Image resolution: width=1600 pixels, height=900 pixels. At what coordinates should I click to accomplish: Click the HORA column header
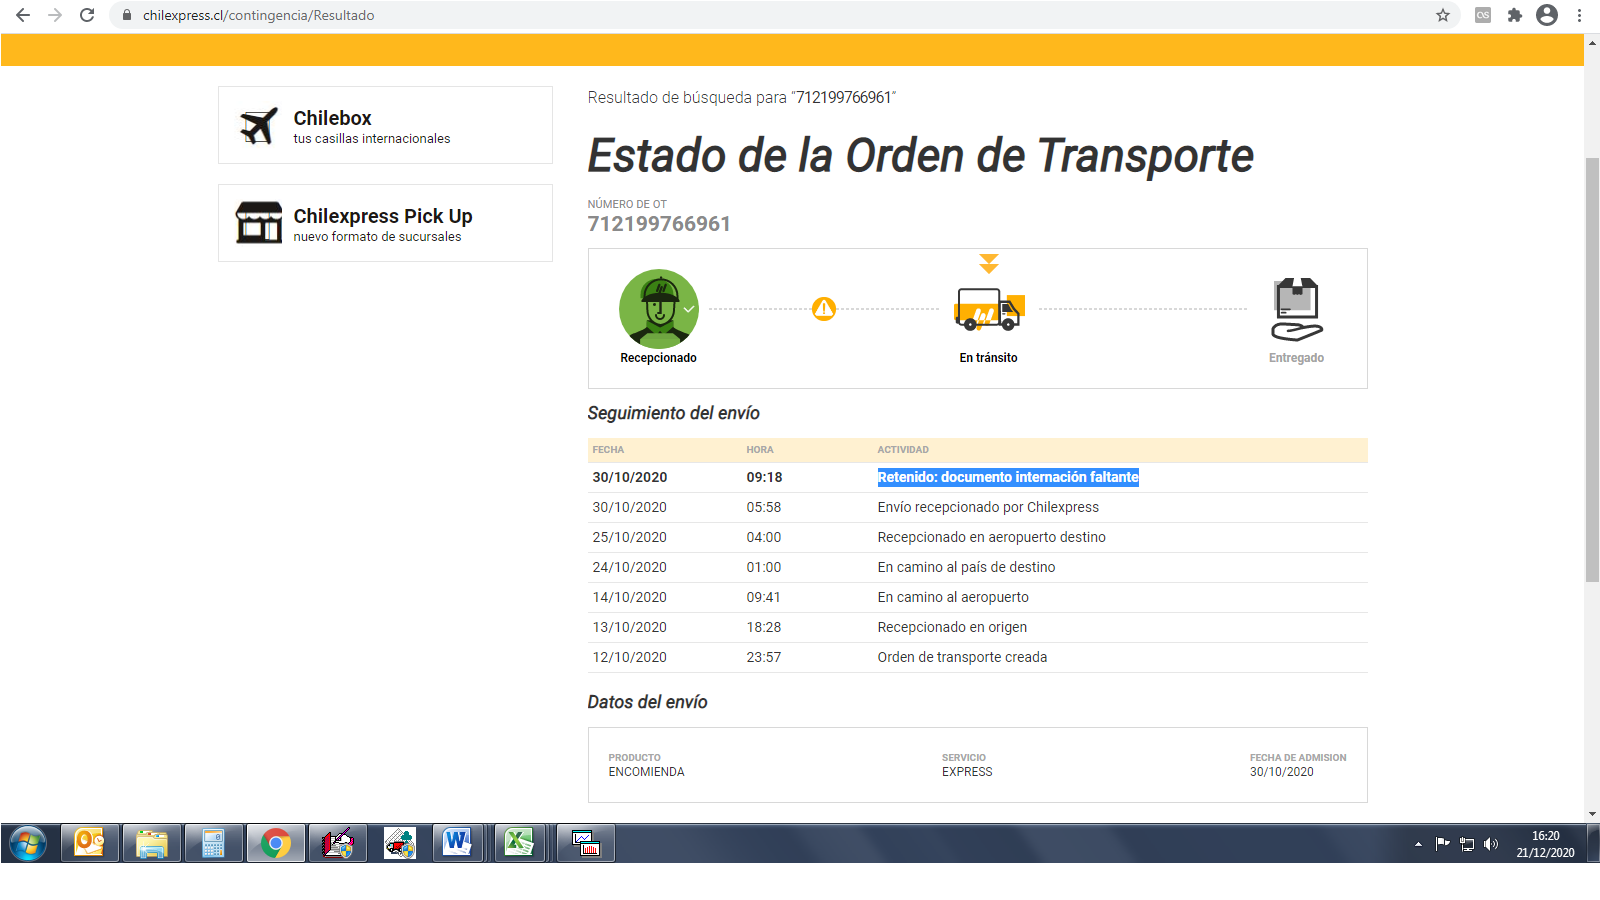pyautogui.click(x=760, y=450)
